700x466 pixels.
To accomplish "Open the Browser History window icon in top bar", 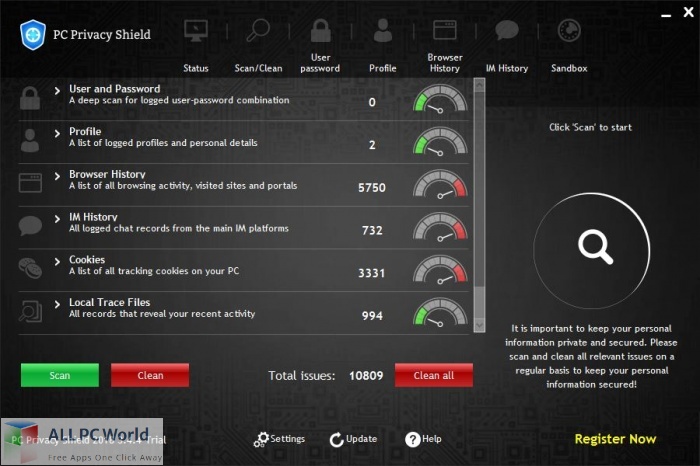I will coord(445,30).
